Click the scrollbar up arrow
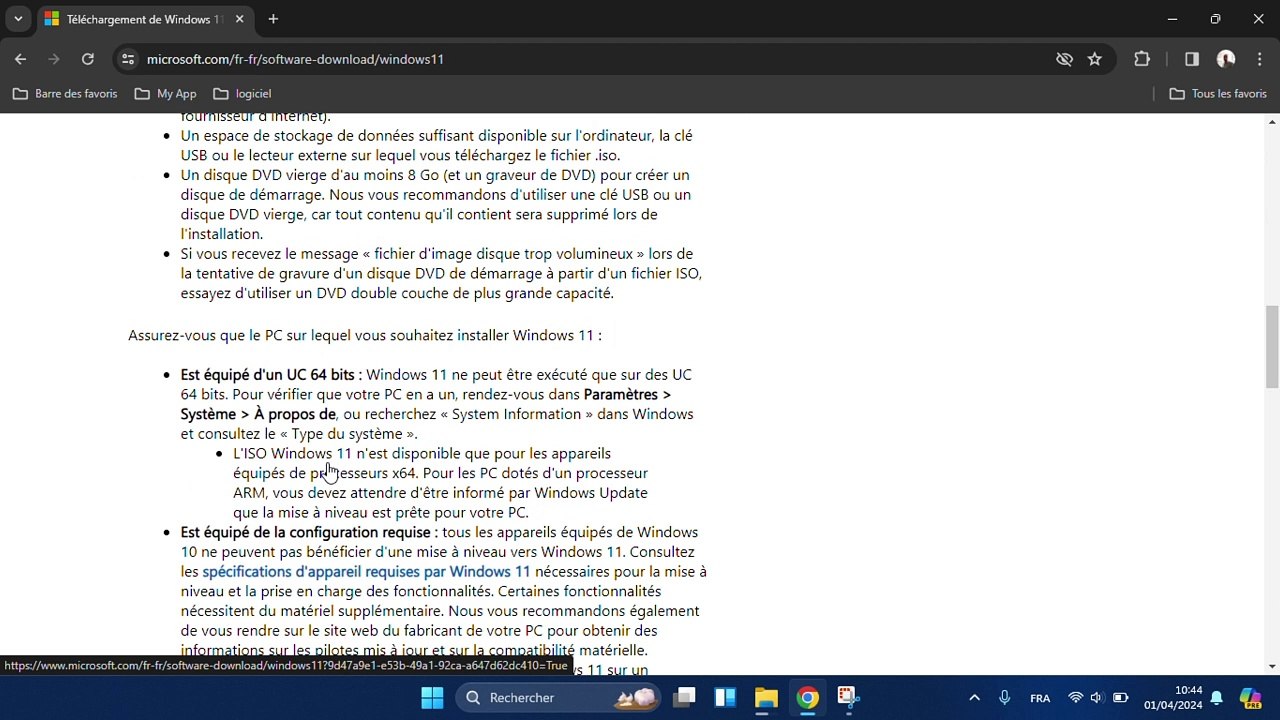 [x=1272, y=120]
